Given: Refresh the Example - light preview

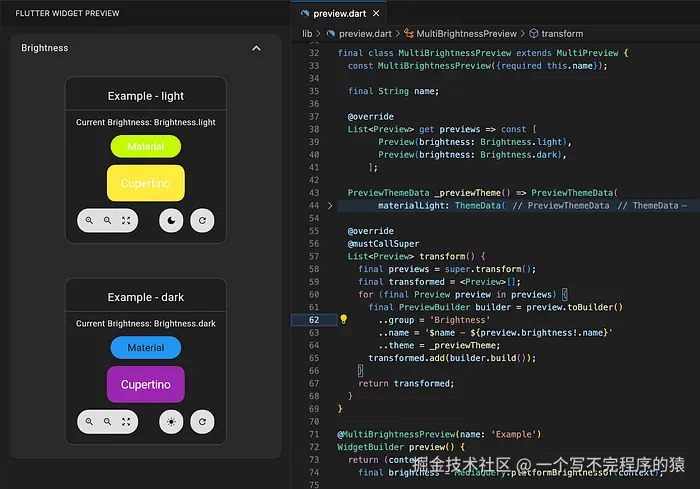Looking at the screenshot, I should [202, 221].
